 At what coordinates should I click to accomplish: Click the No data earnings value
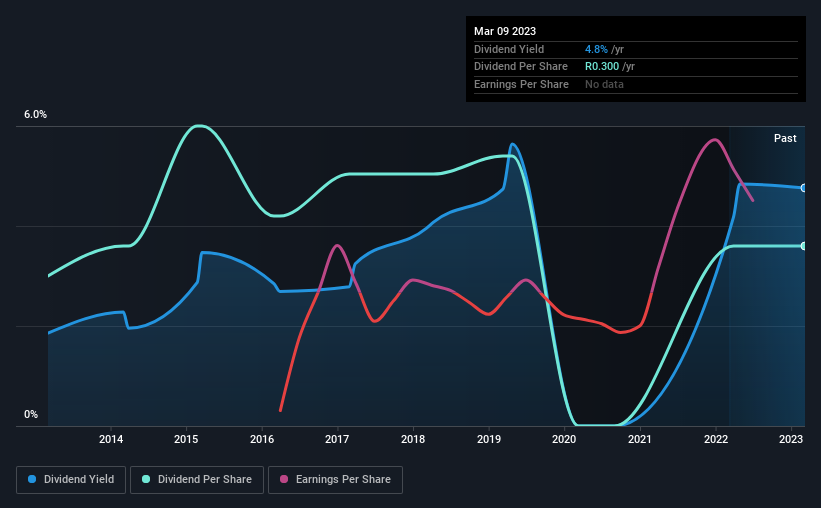(x=604, y=84)
